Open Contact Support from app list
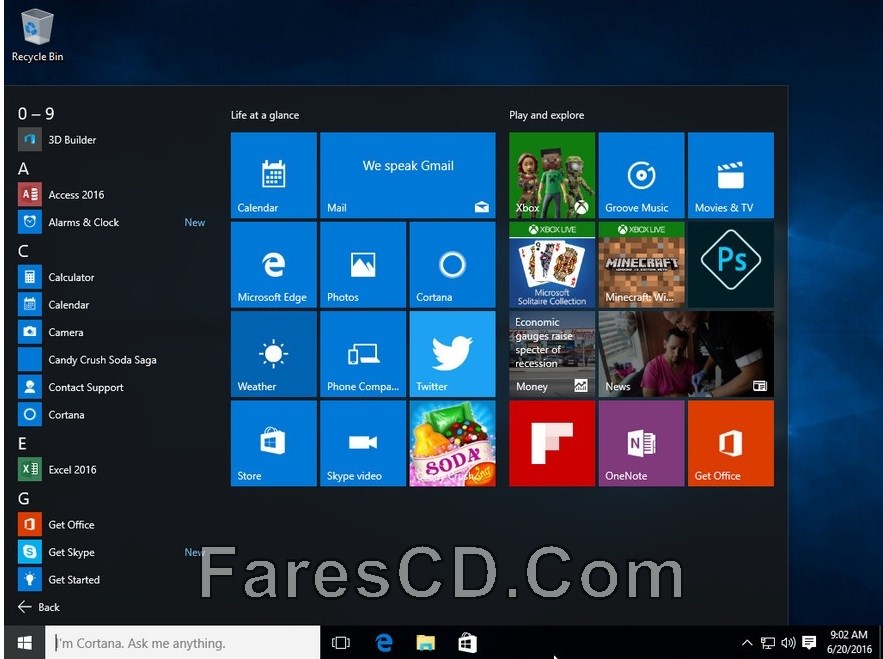Viewport: 883px width, 659px height. click(113, 387)
